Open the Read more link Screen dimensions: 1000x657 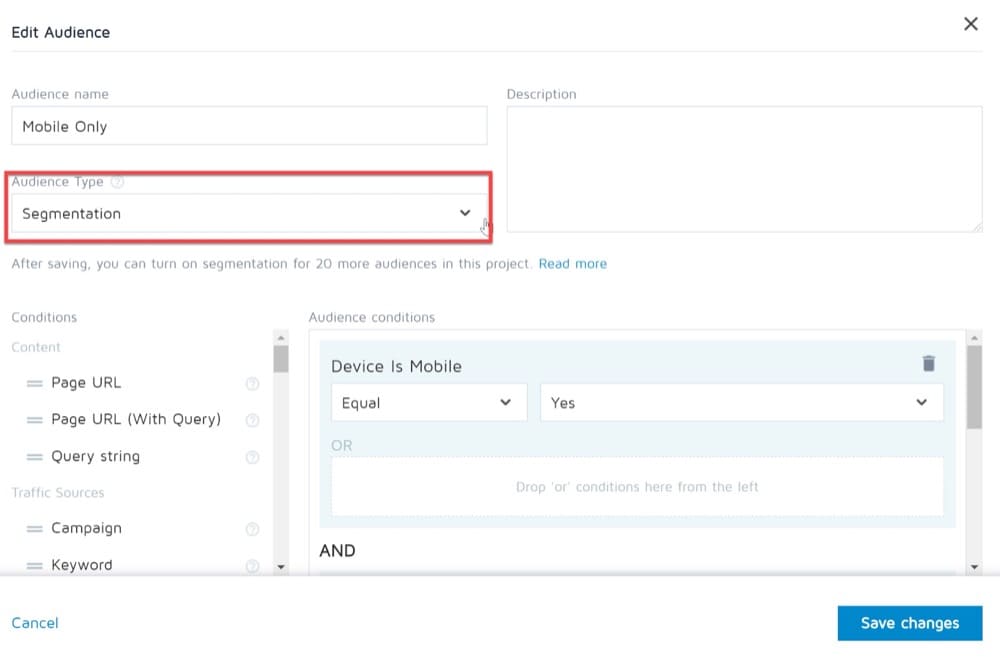572,264
